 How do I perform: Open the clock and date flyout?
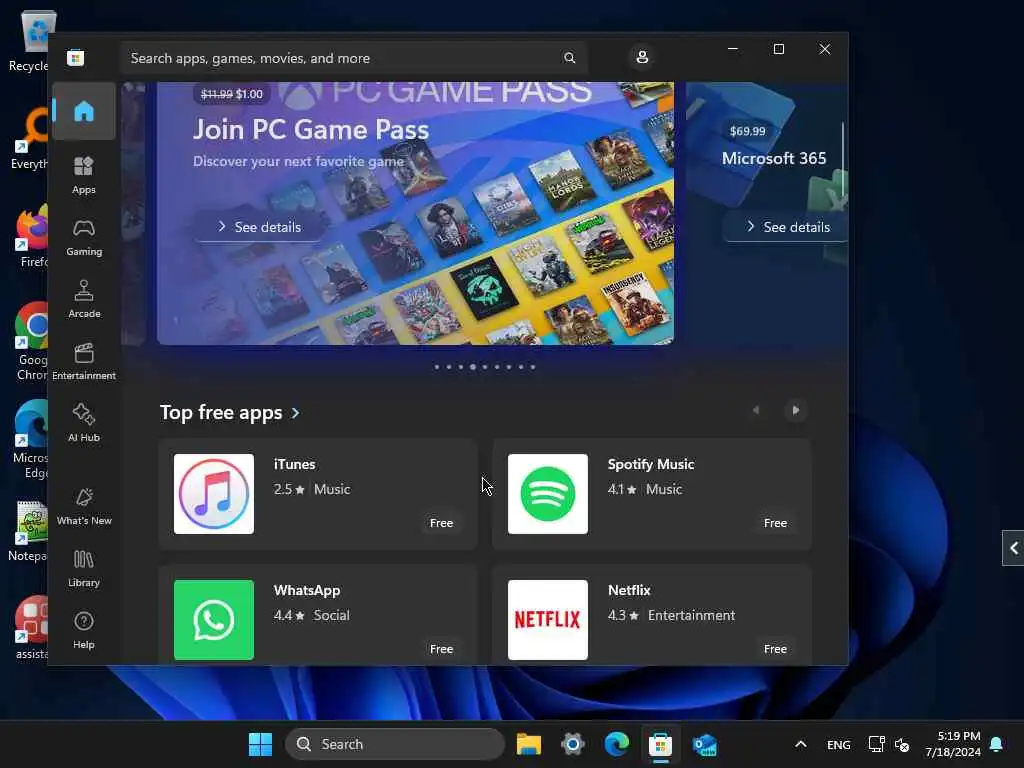[x=953, y=744]
